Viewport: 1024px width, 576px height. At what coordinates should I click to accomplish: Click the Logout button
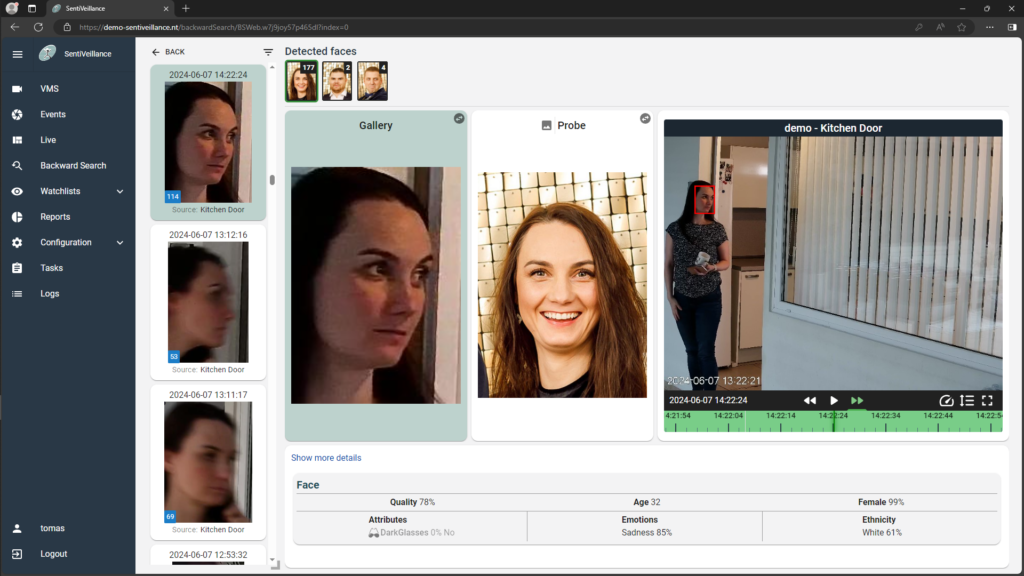click(x=53, y=554)
